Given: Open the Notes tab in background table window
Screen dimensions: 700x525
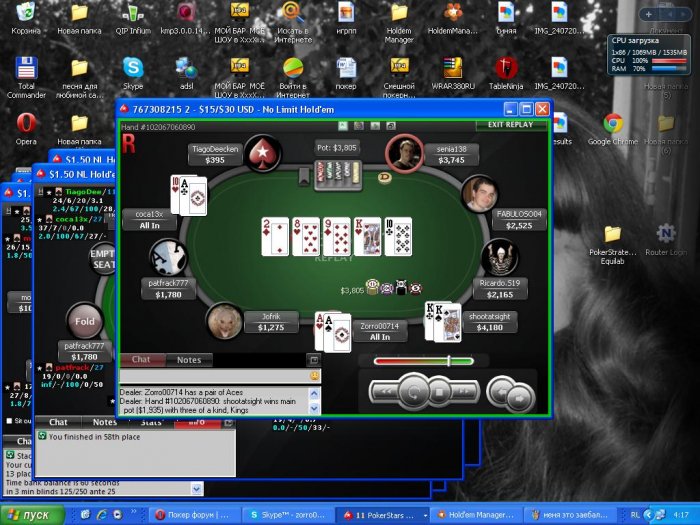Looking at the screenshot, I should [x=103, y=422].
